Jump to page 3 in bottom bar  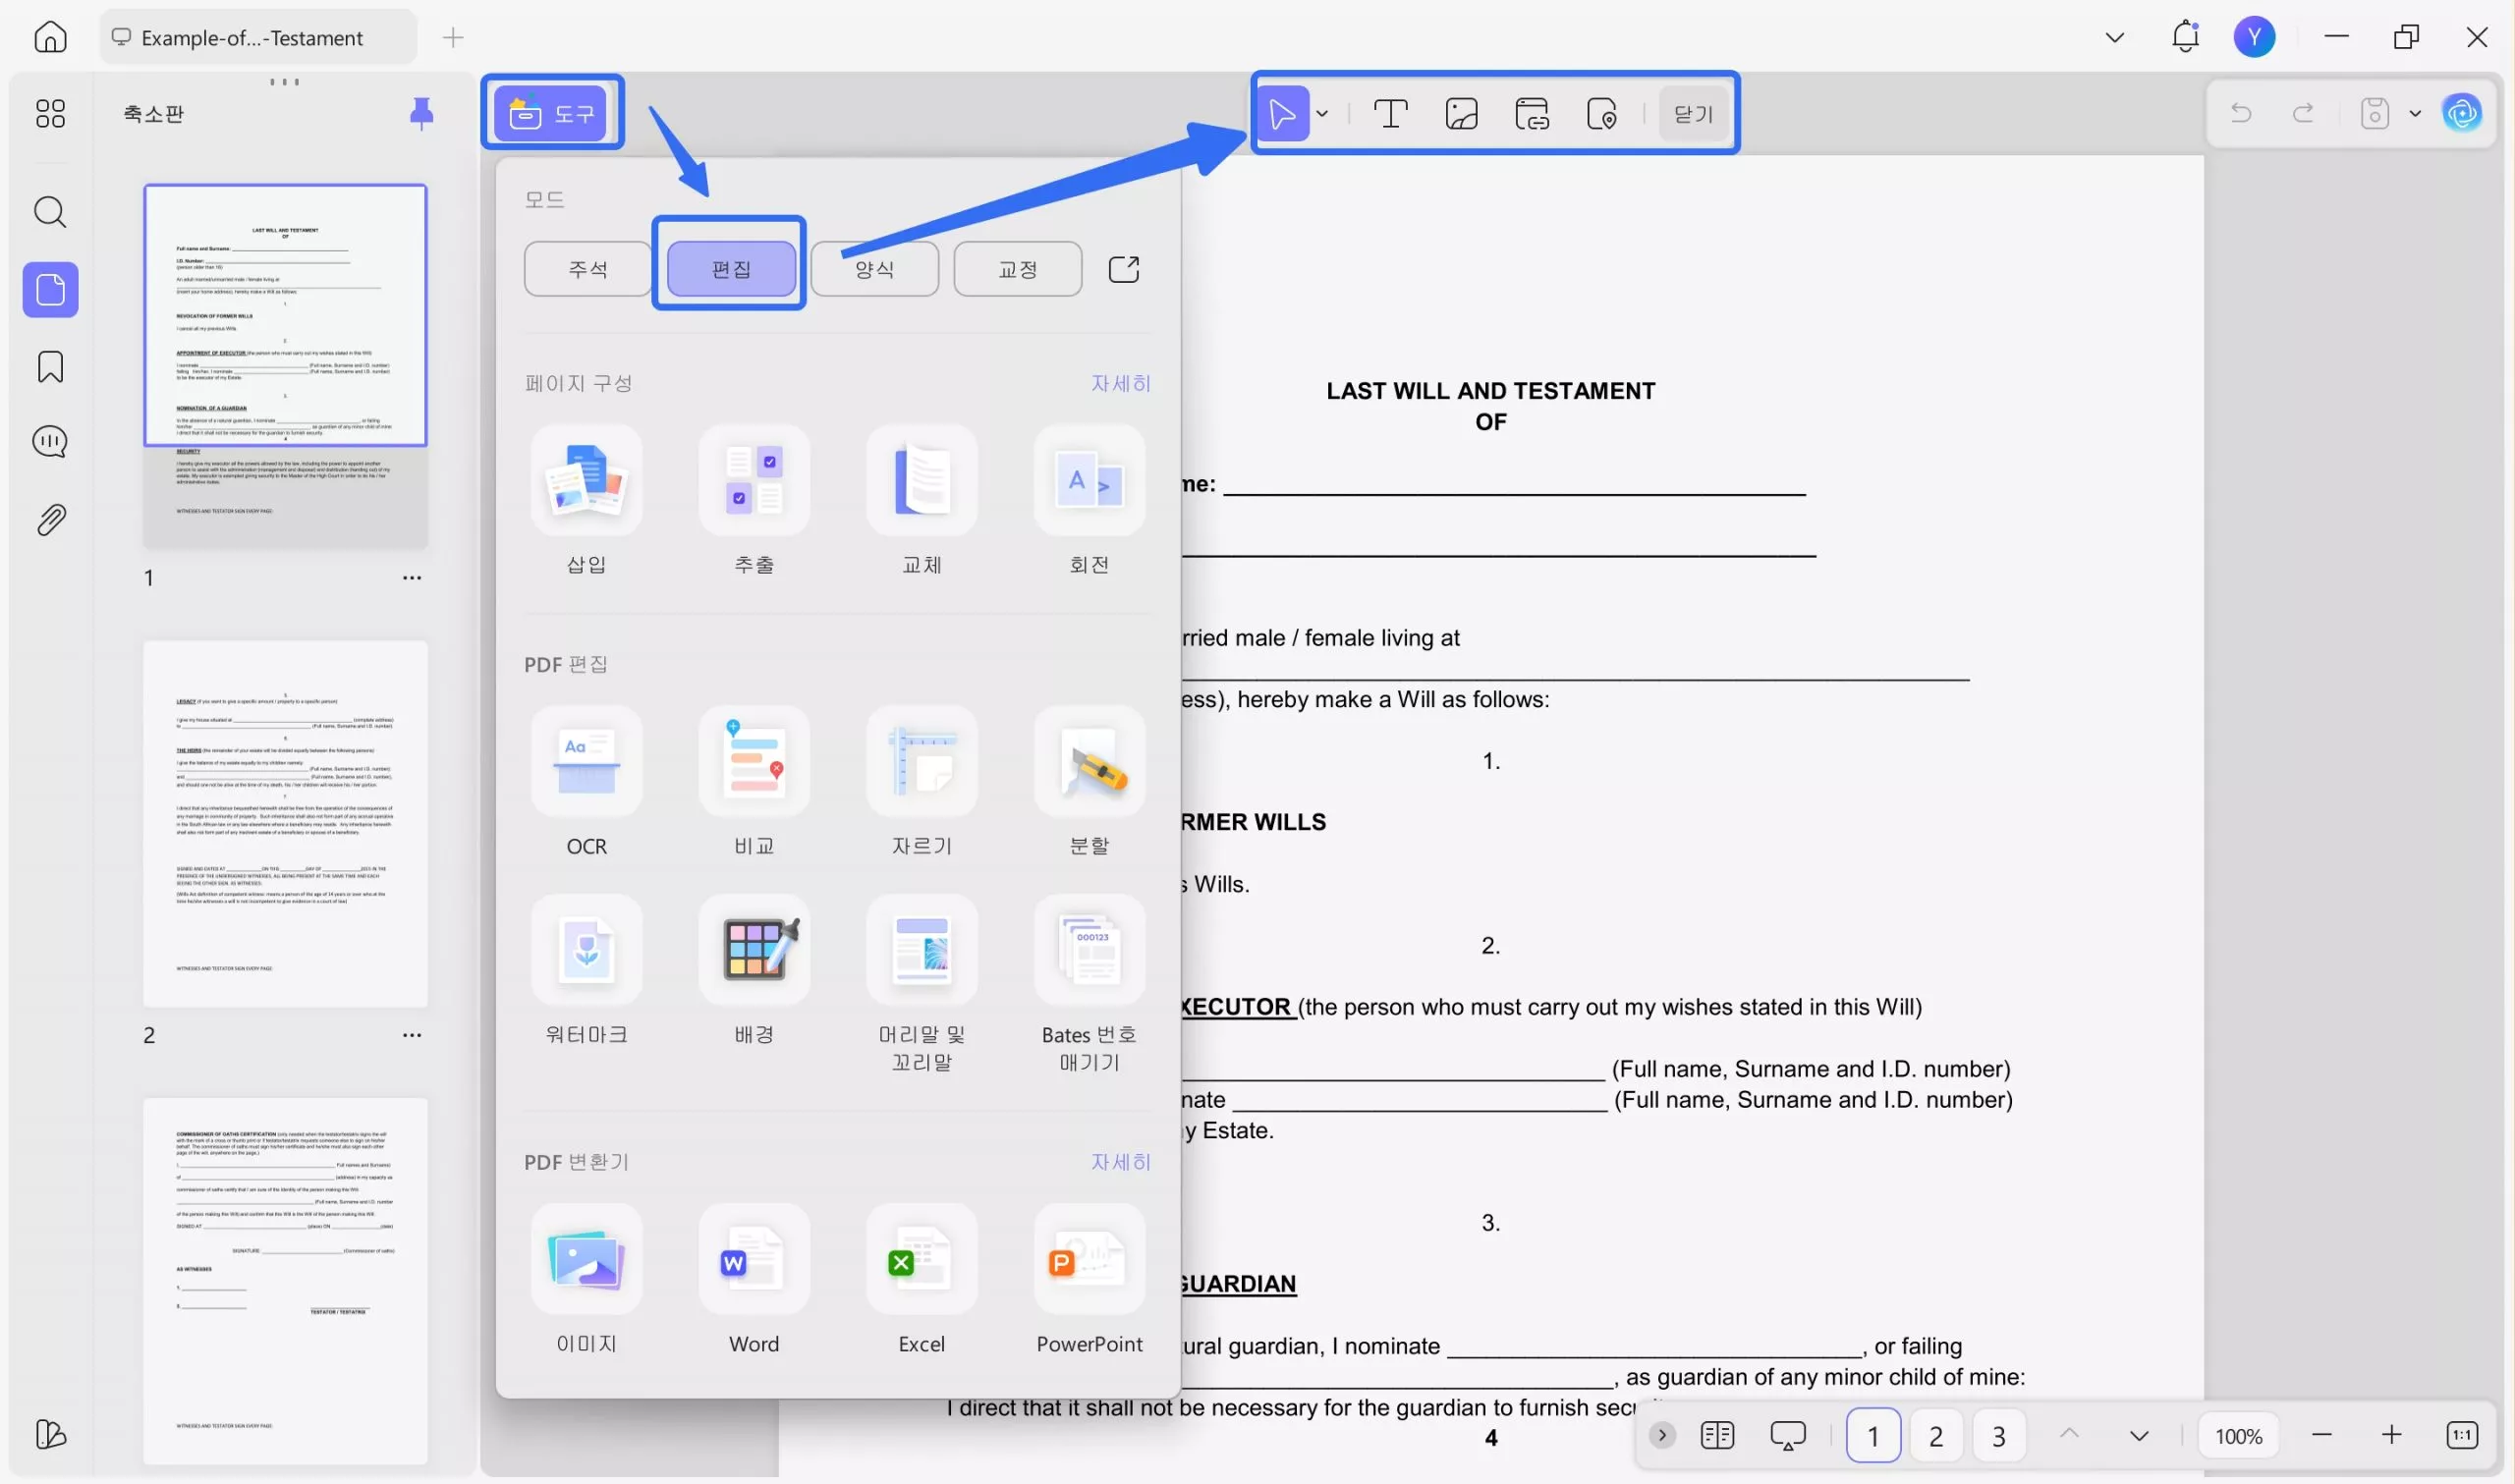(1998, 1435)
